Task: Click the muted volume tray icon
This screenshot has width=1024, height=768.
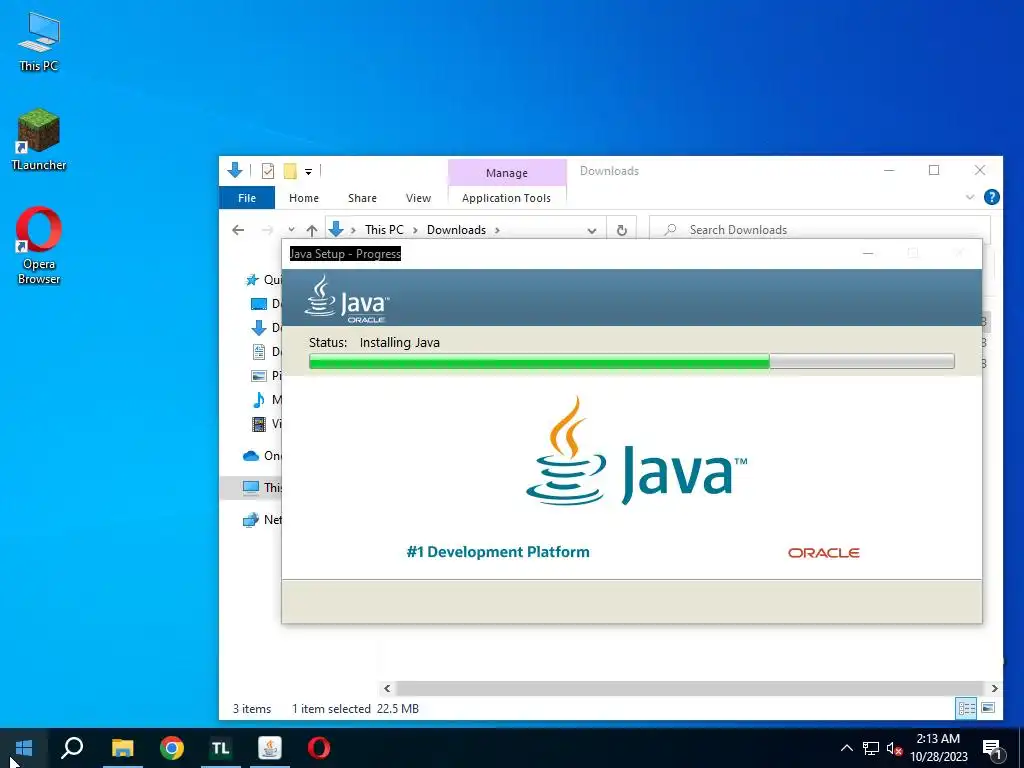Action: pyautogui.click(x=894, y=748)
